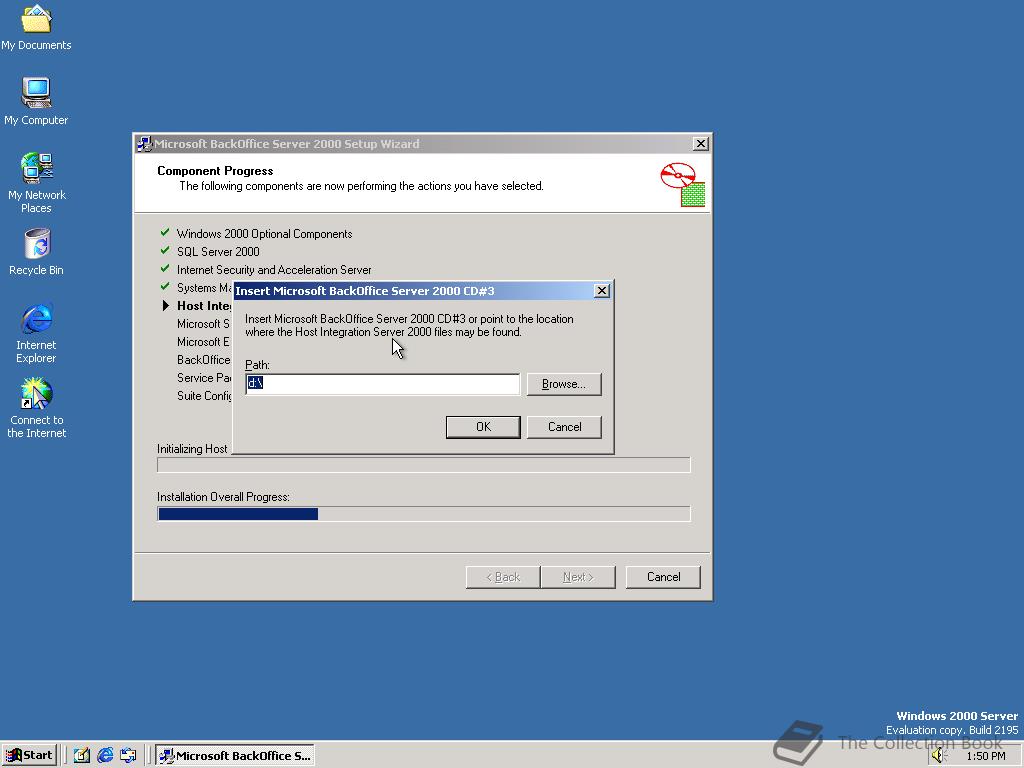Open the Connect to the Internet shortcut

pyautogui.click(x=37, y=408)
